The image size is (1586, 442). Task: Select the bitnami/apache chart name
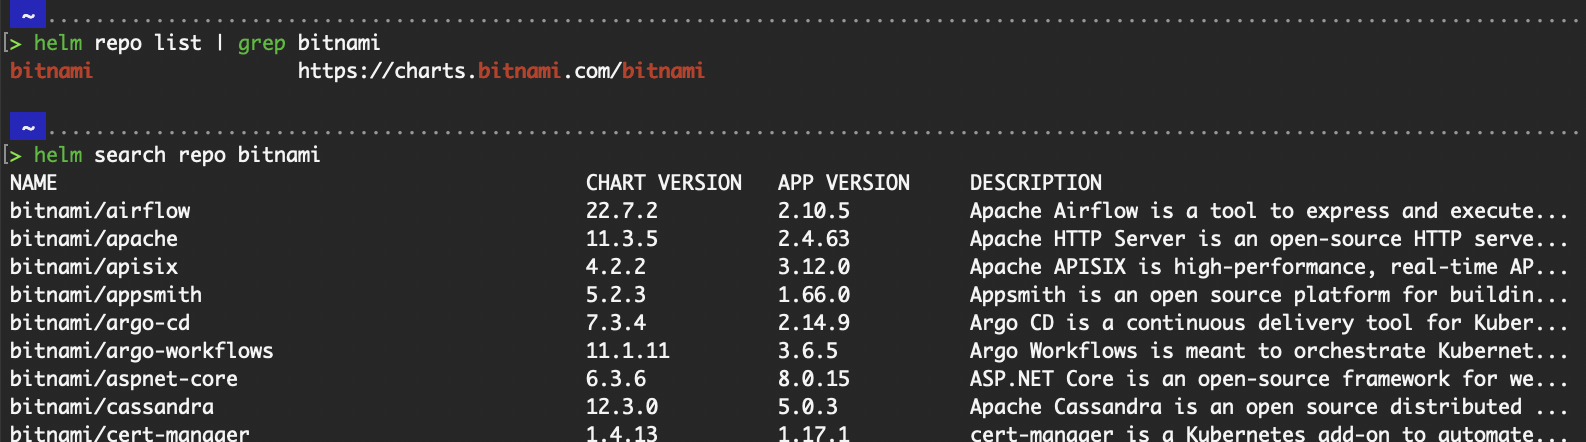coord(94,239)
